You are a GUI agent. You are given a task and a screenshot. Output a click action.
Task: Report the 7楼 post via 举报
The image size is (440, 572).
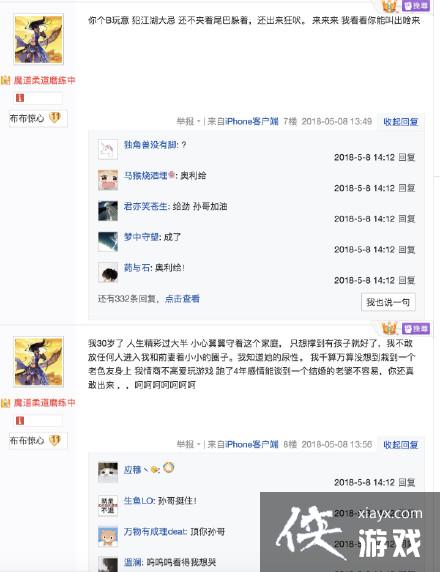pos(185,121)
